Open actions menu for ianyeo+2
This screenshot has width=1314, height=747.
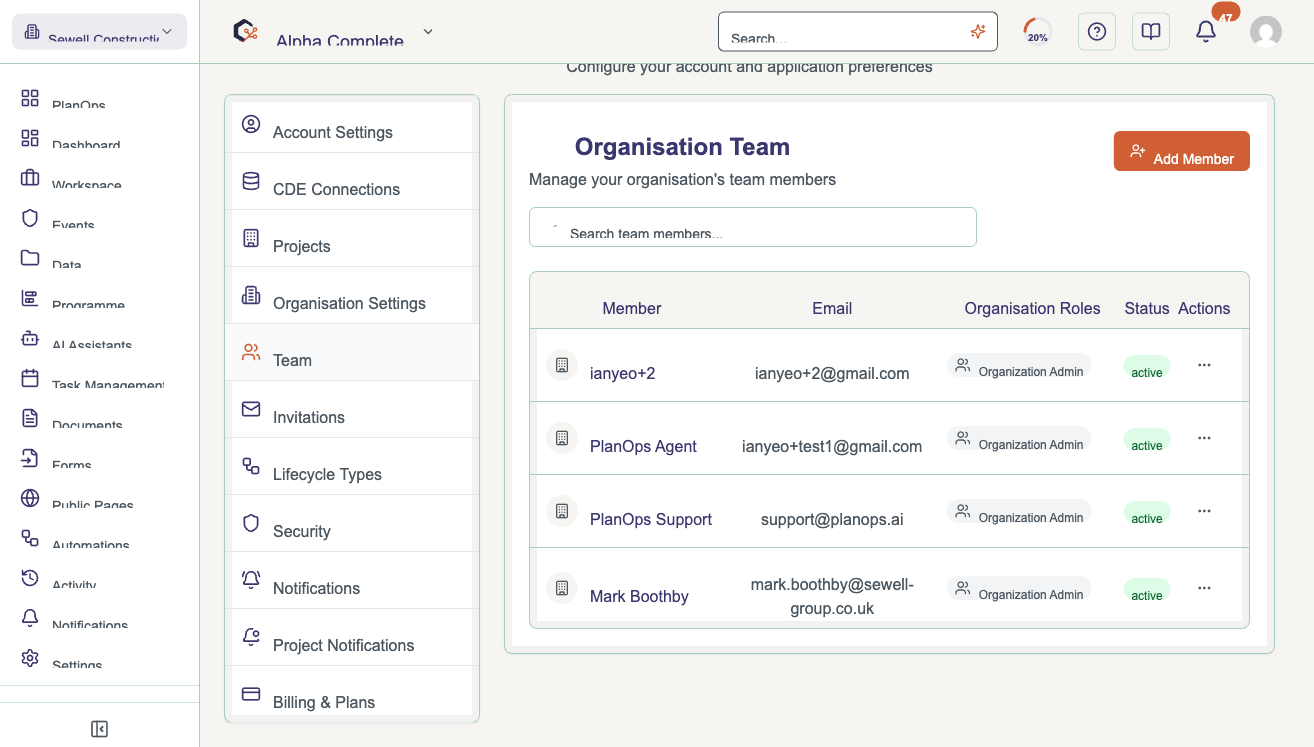point(1204,365)
